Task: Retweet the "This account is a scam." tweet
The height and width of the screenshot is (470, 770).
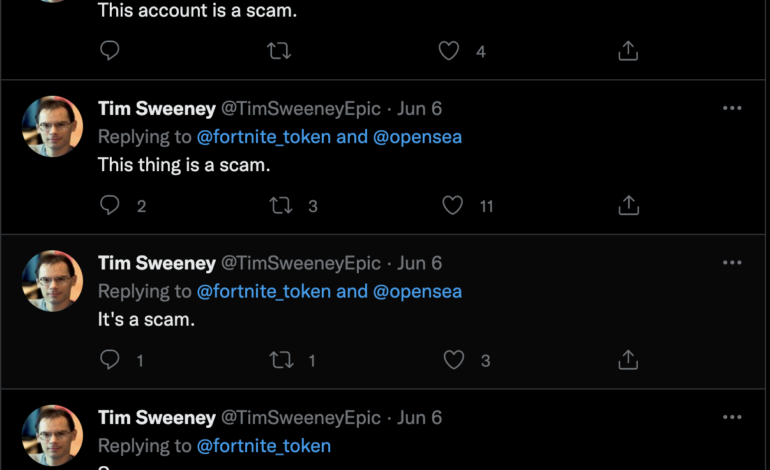Action: tap(280, 50)
